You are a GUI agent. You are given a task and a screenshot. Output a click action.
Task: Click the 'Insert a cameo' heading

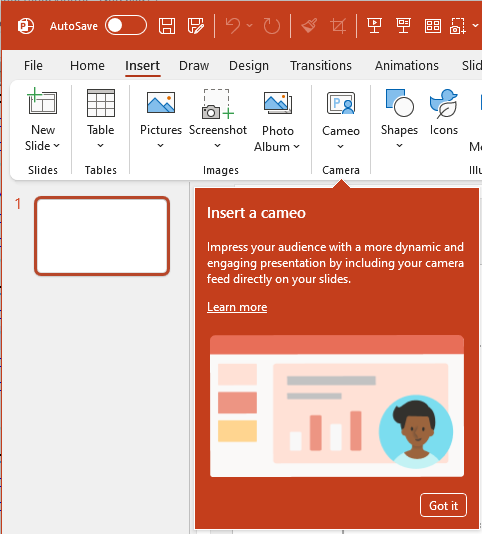(x=256, y=213)
